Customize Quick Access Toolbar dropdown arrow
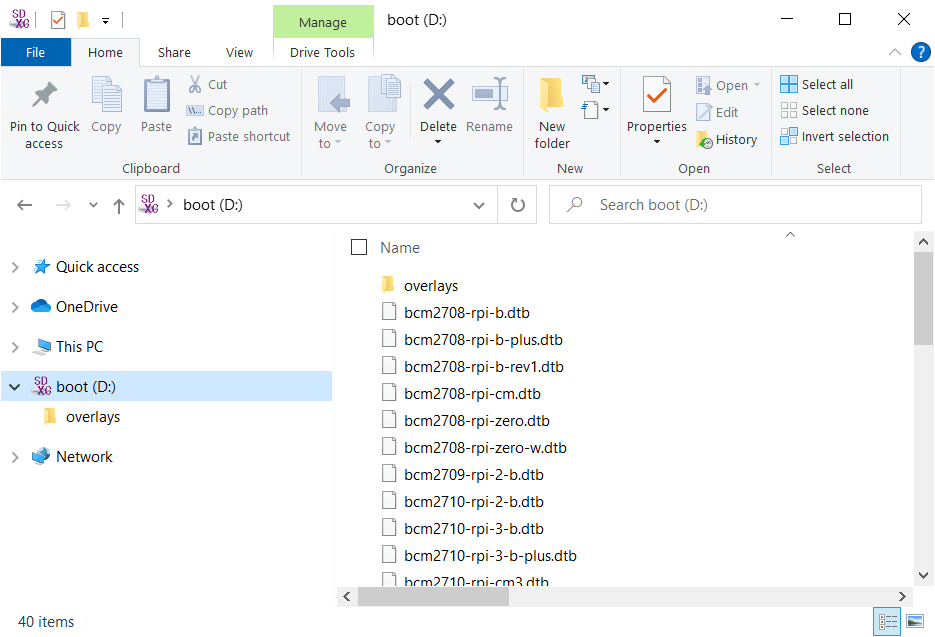935x637 pixels. [x=106, y=21]
